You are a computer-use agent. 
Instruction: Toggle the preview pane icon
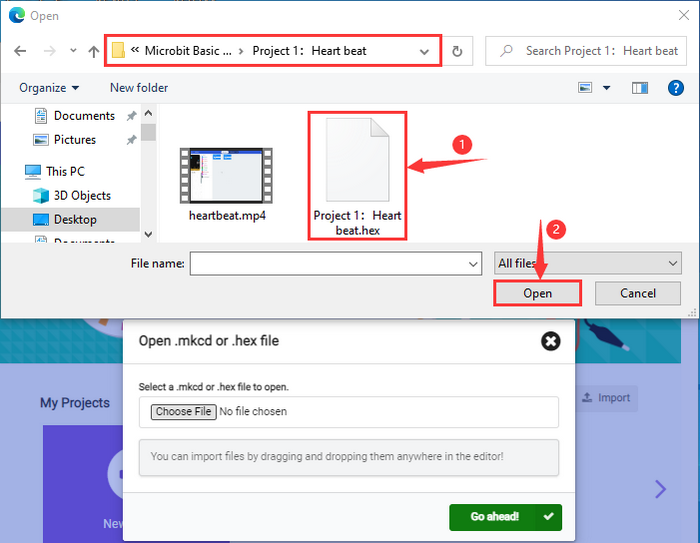click(640, 88)
